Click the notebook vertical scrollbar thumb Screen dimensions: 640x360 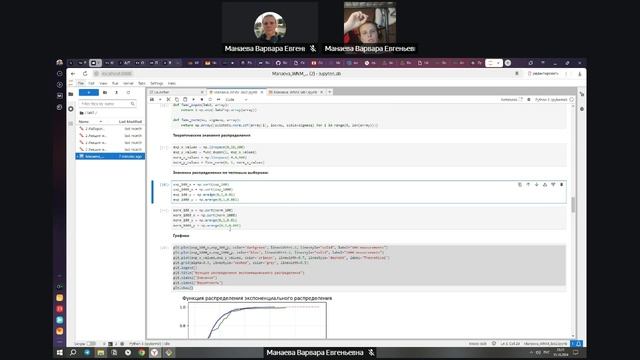click(x=573, y=205)
